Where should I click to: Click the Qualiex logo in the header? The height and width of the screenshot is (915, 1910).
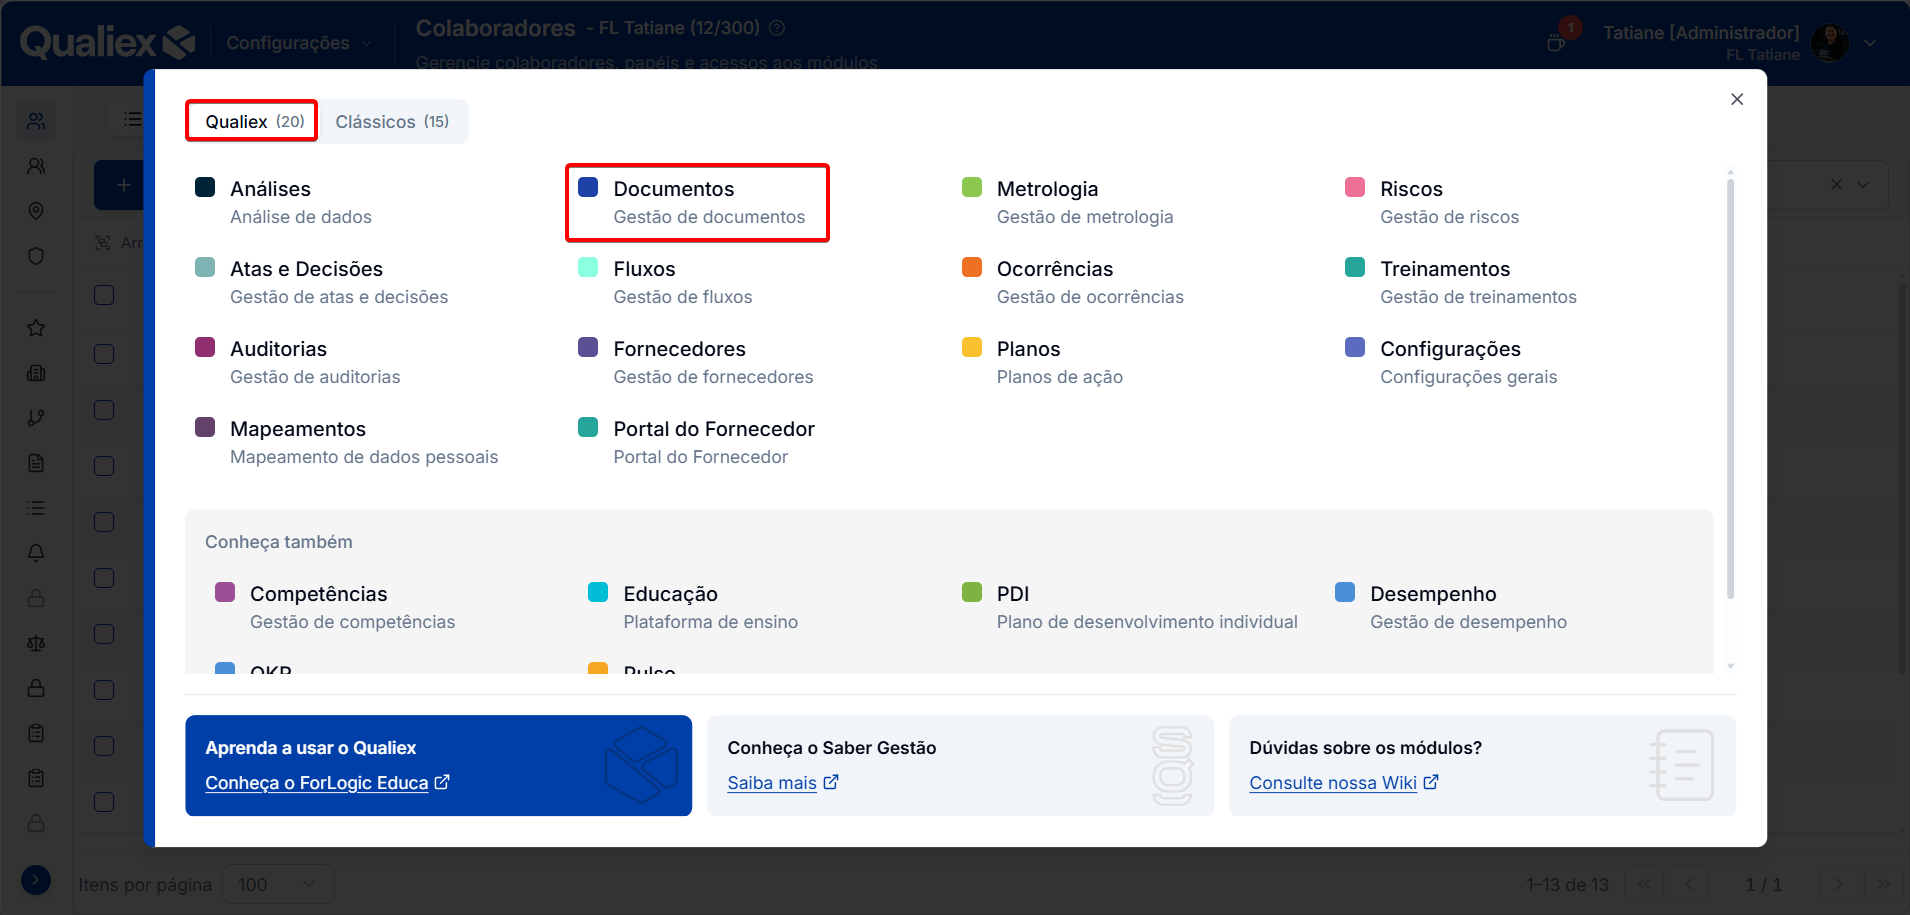[107, 42]
